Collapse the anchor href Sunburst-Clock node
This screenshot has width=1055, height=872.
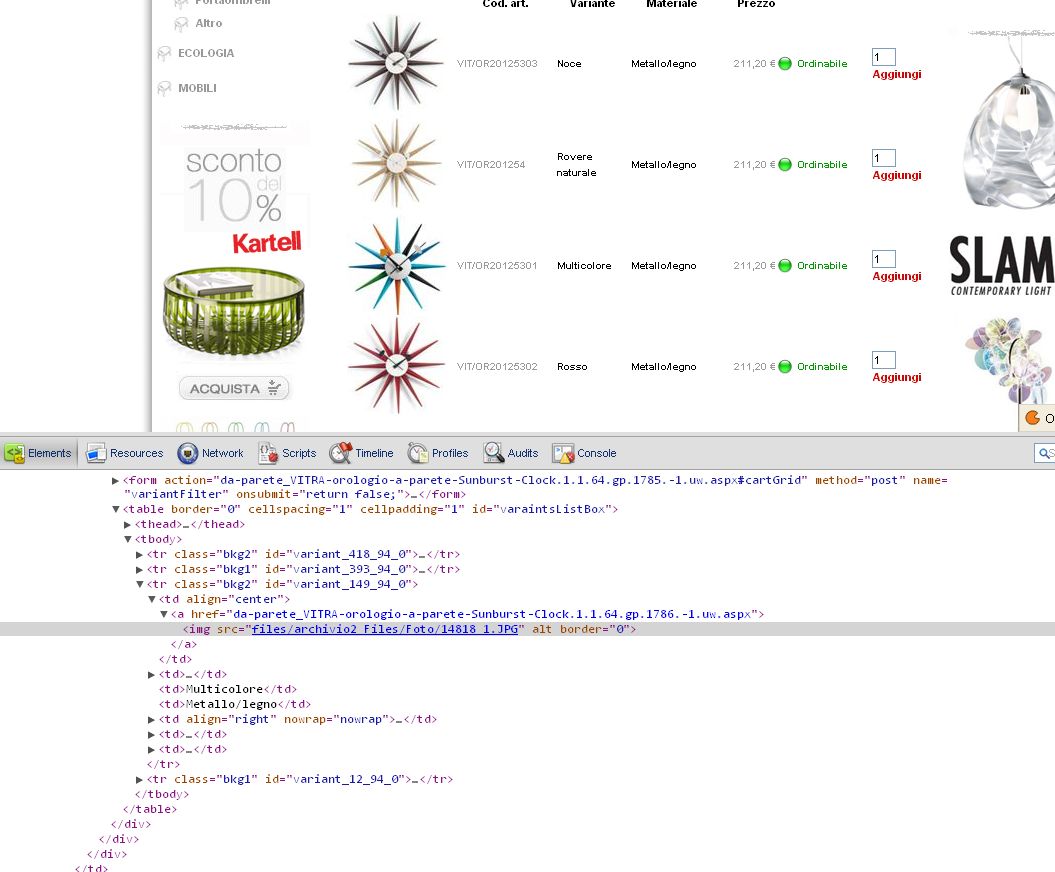click(x=163, y=614)
